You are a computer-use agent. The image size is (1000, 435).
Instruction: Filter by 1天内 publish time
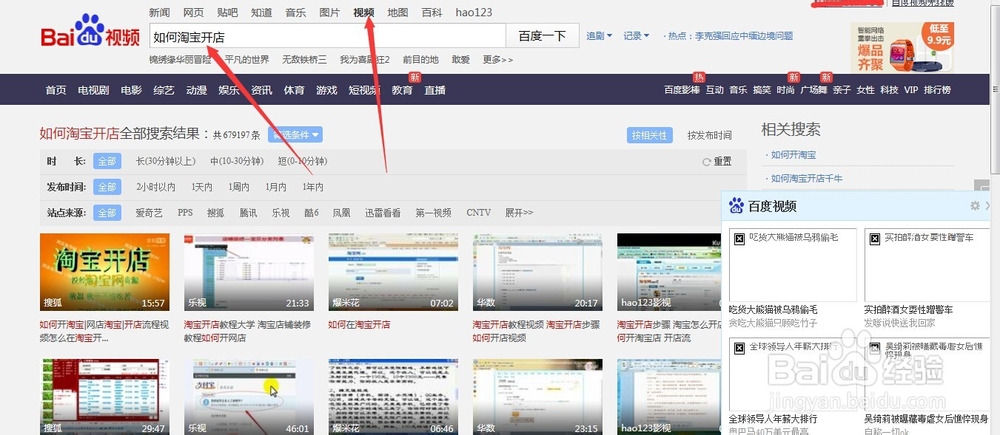tap(202, 187)
